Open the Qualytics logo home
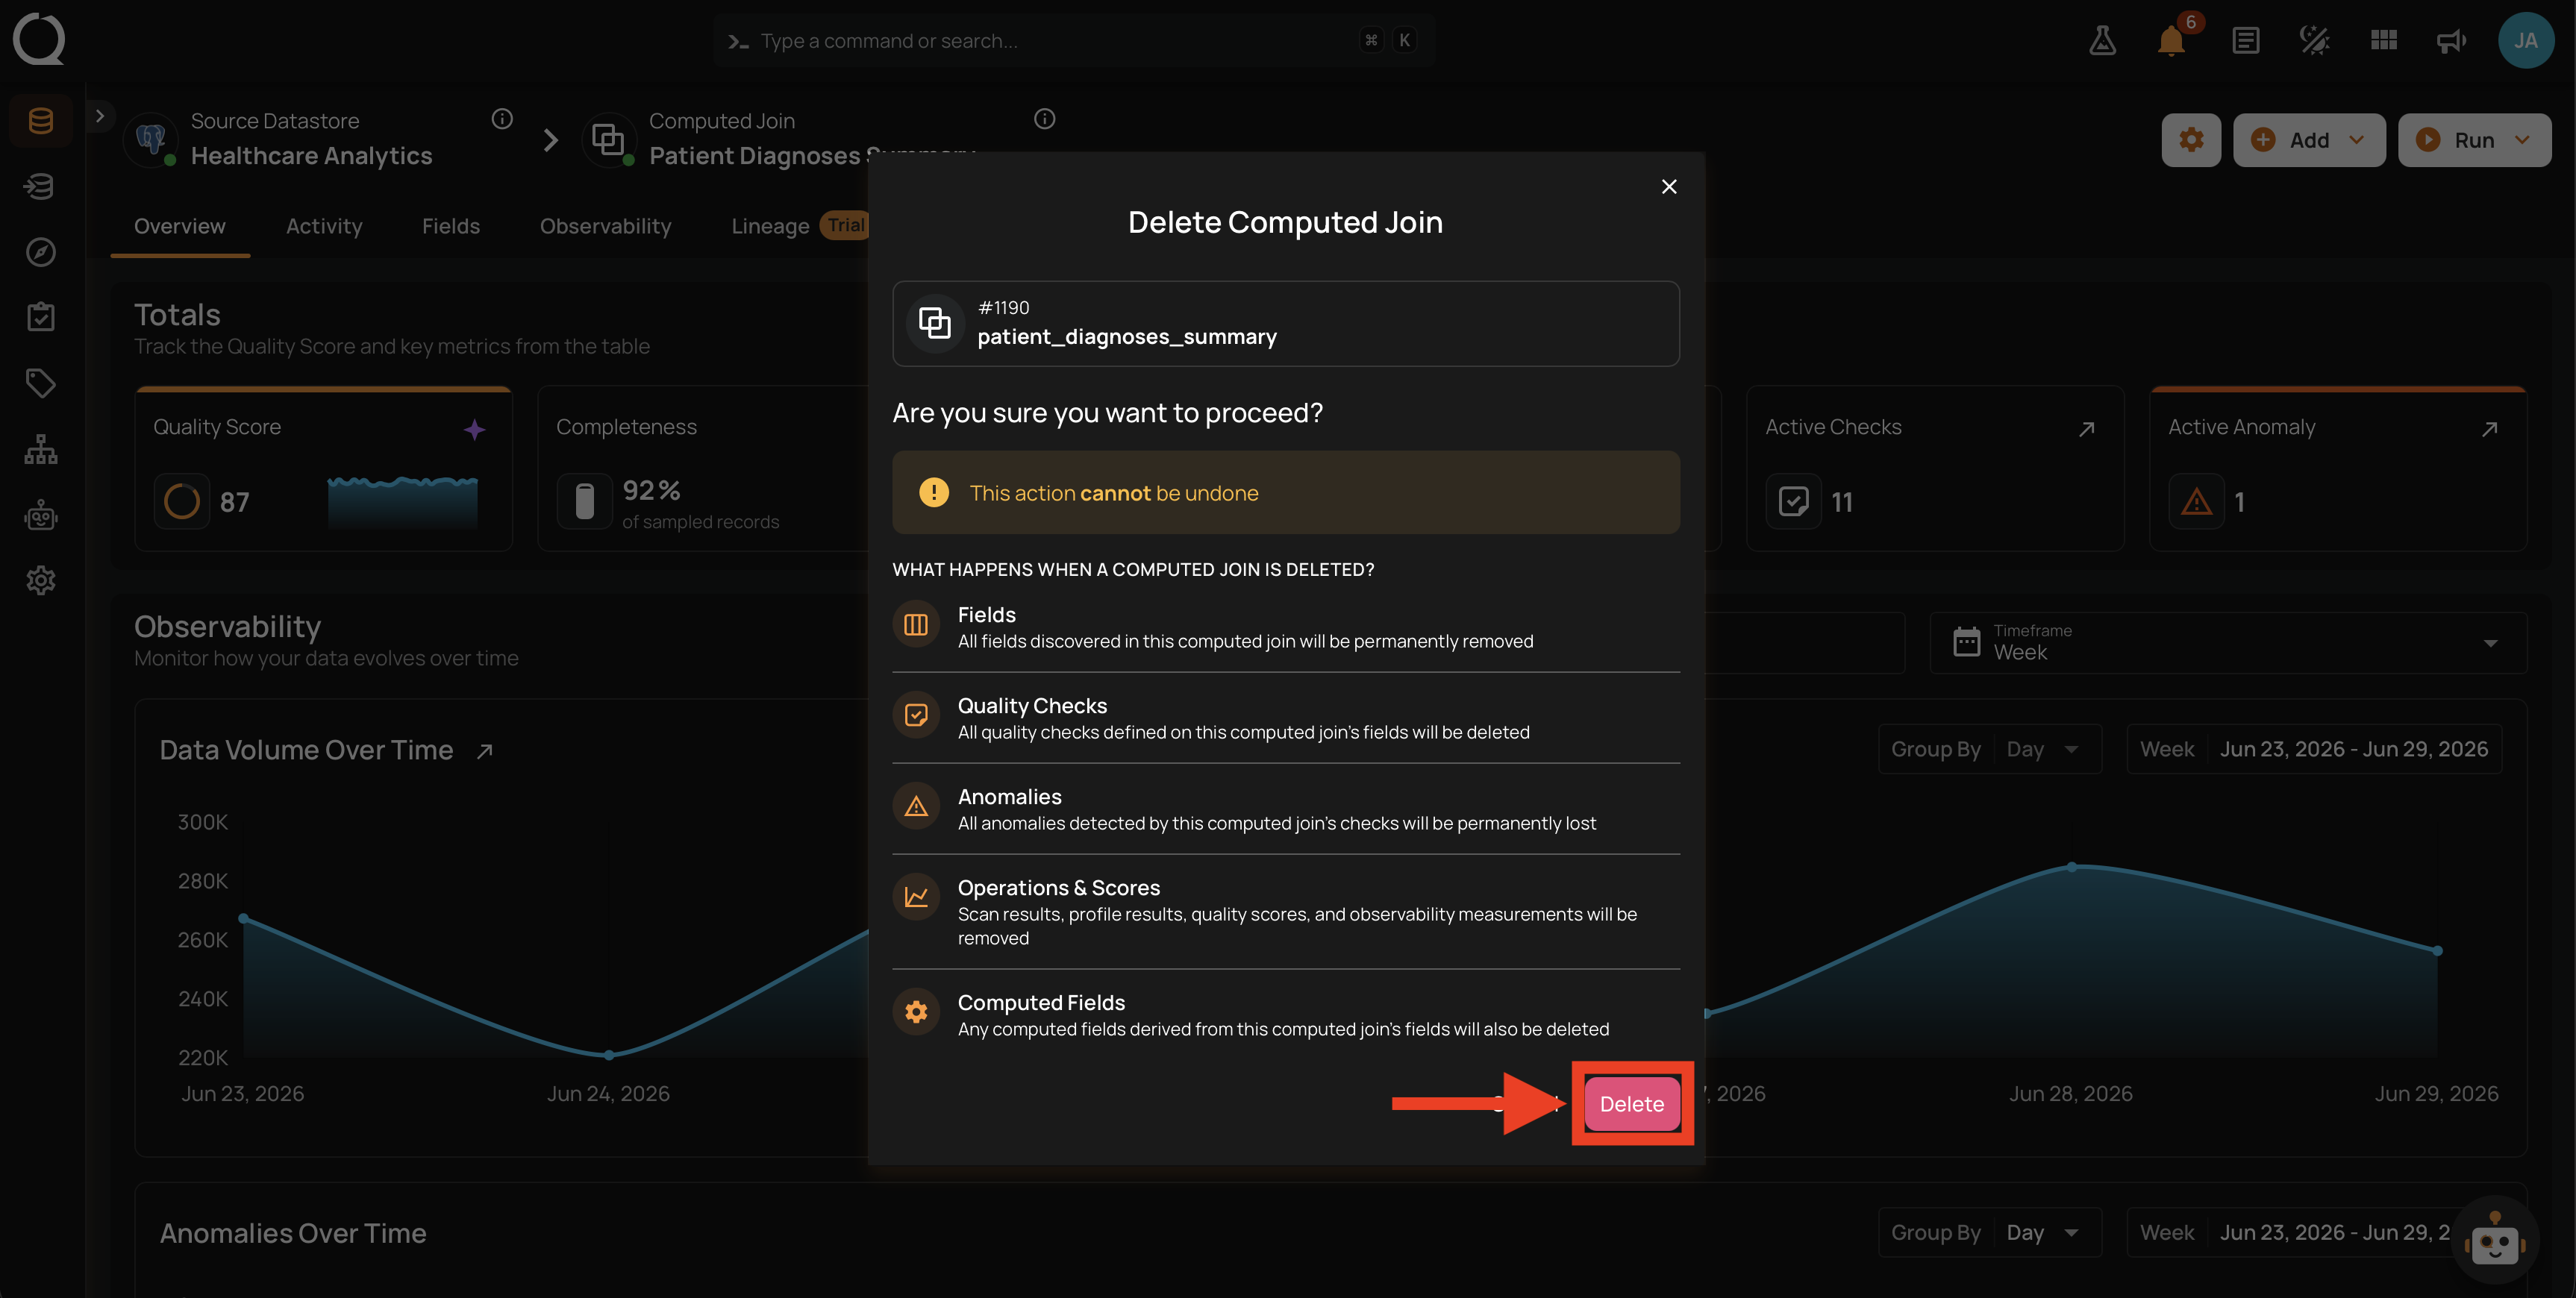The width and height of the screenshot is (2576, 1298). tap(40, 40)
